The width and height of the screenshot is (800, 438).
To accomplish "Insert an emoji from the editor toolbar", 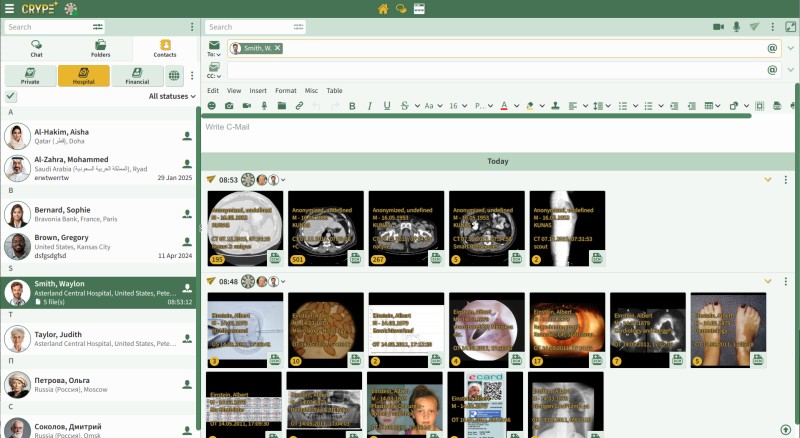I will tap(212, 106).
